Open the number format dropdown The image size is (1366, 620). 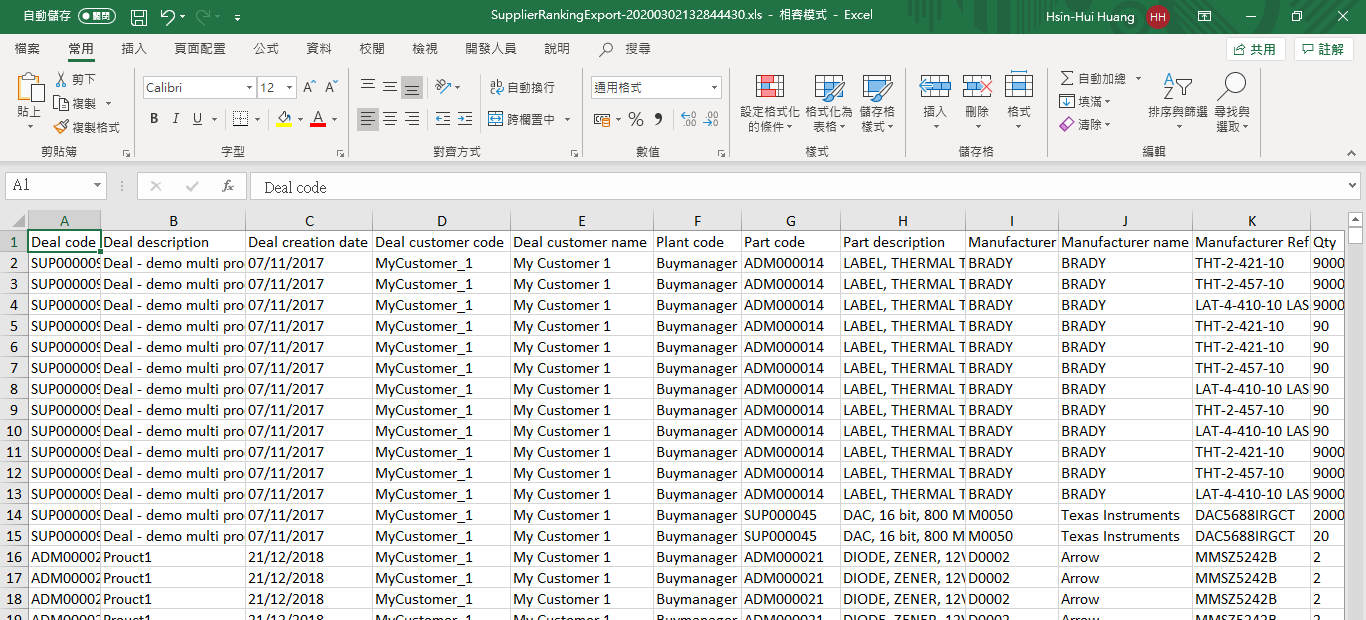click(x=714, y=88)
